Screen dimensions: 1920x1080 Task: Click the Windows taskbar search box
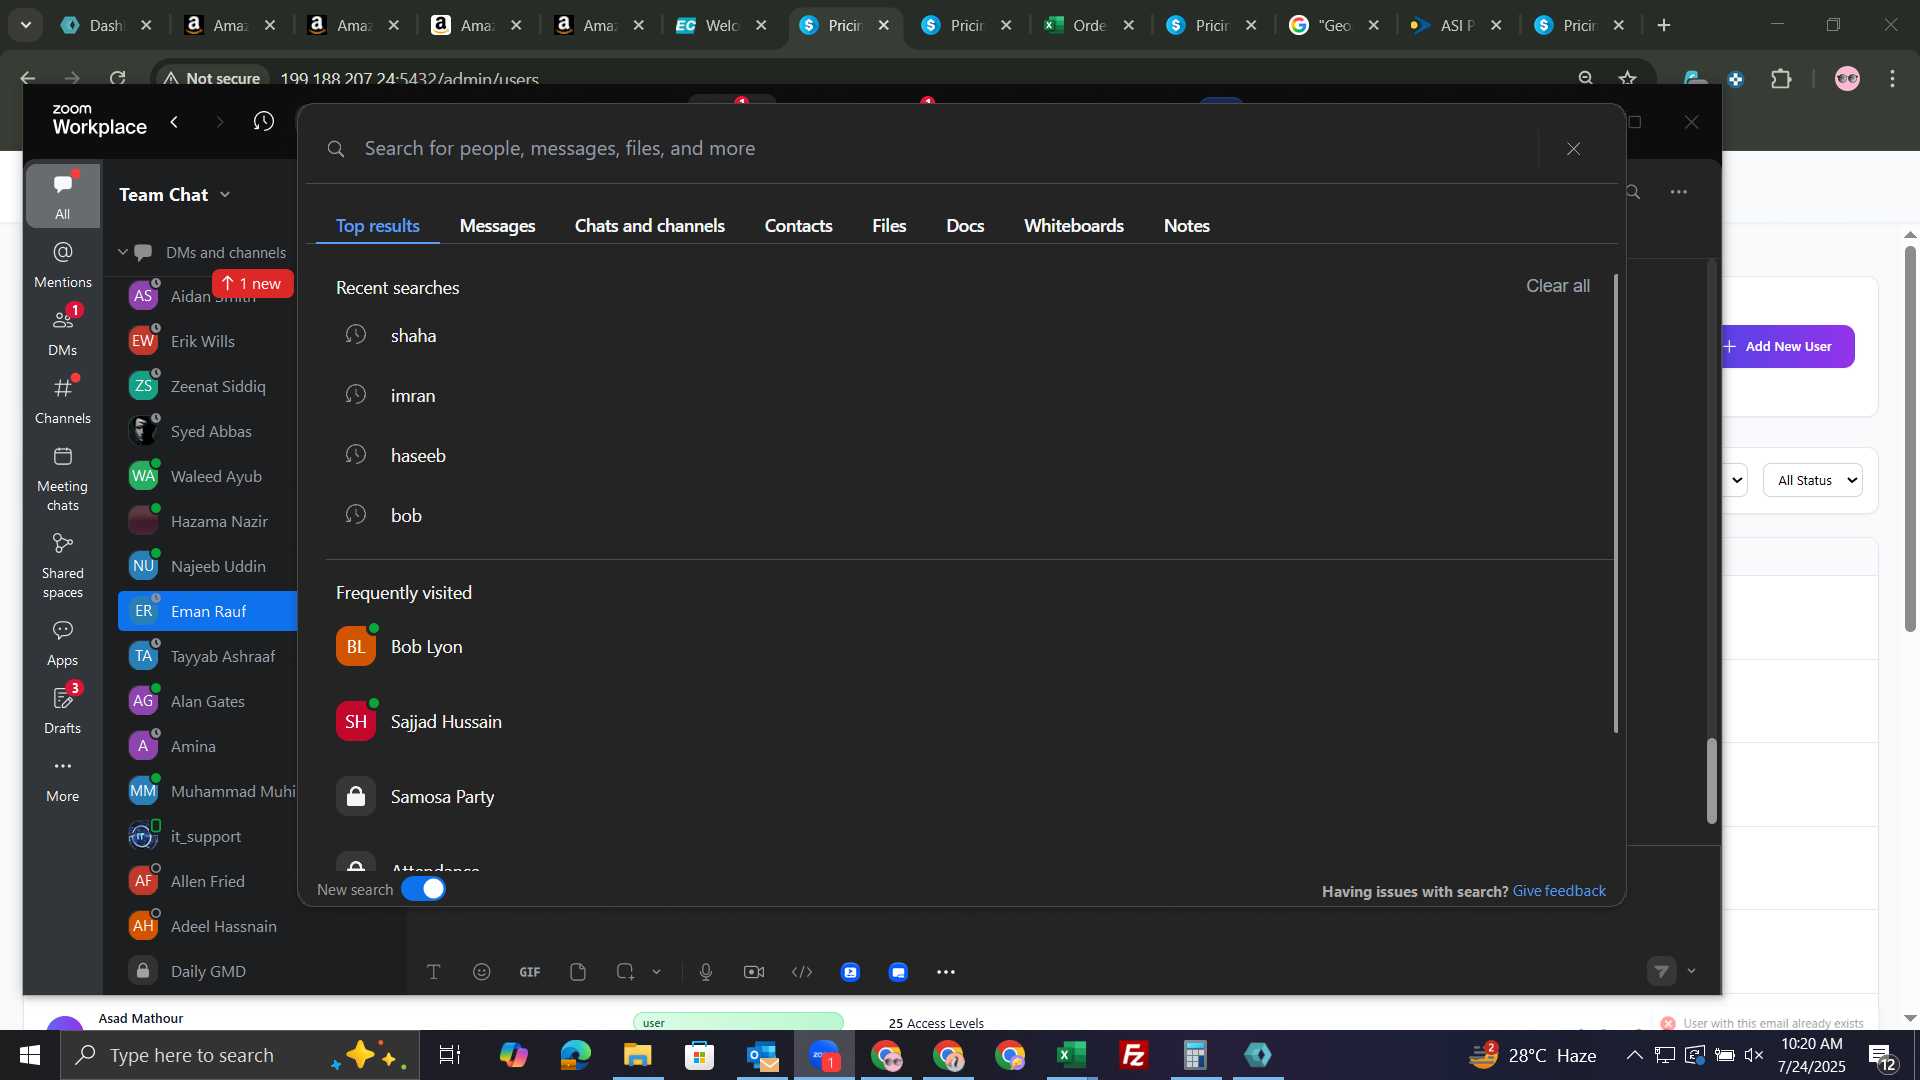click(240, 1055)
